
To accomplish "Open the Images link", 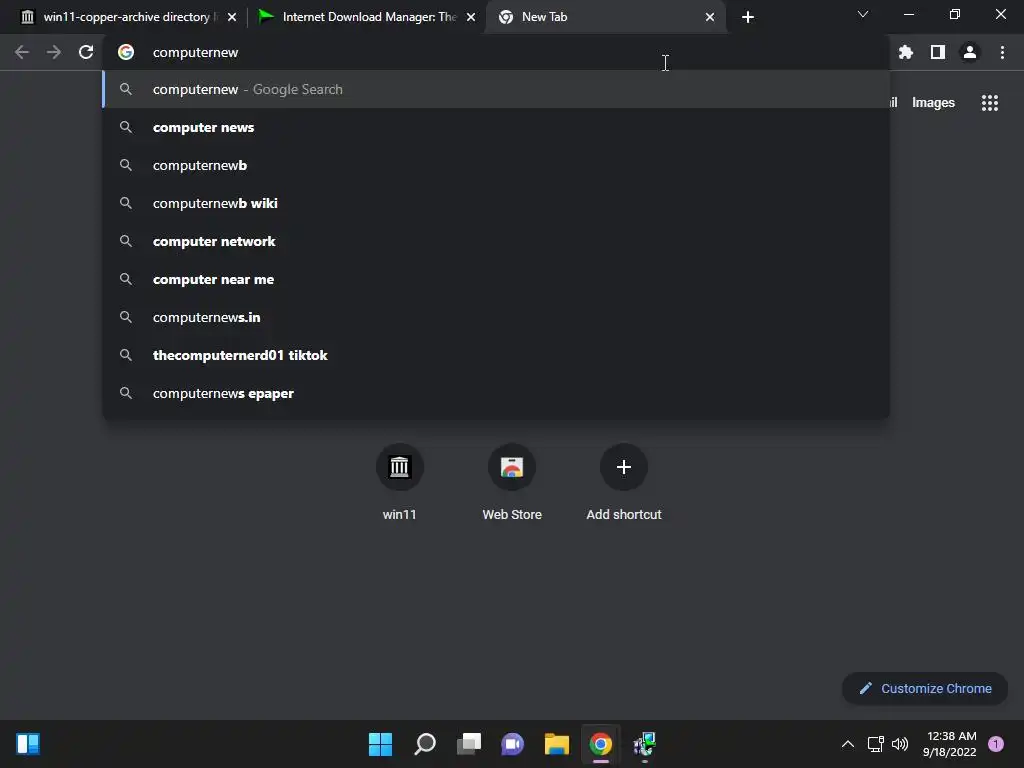I will (x=933, y=103).
